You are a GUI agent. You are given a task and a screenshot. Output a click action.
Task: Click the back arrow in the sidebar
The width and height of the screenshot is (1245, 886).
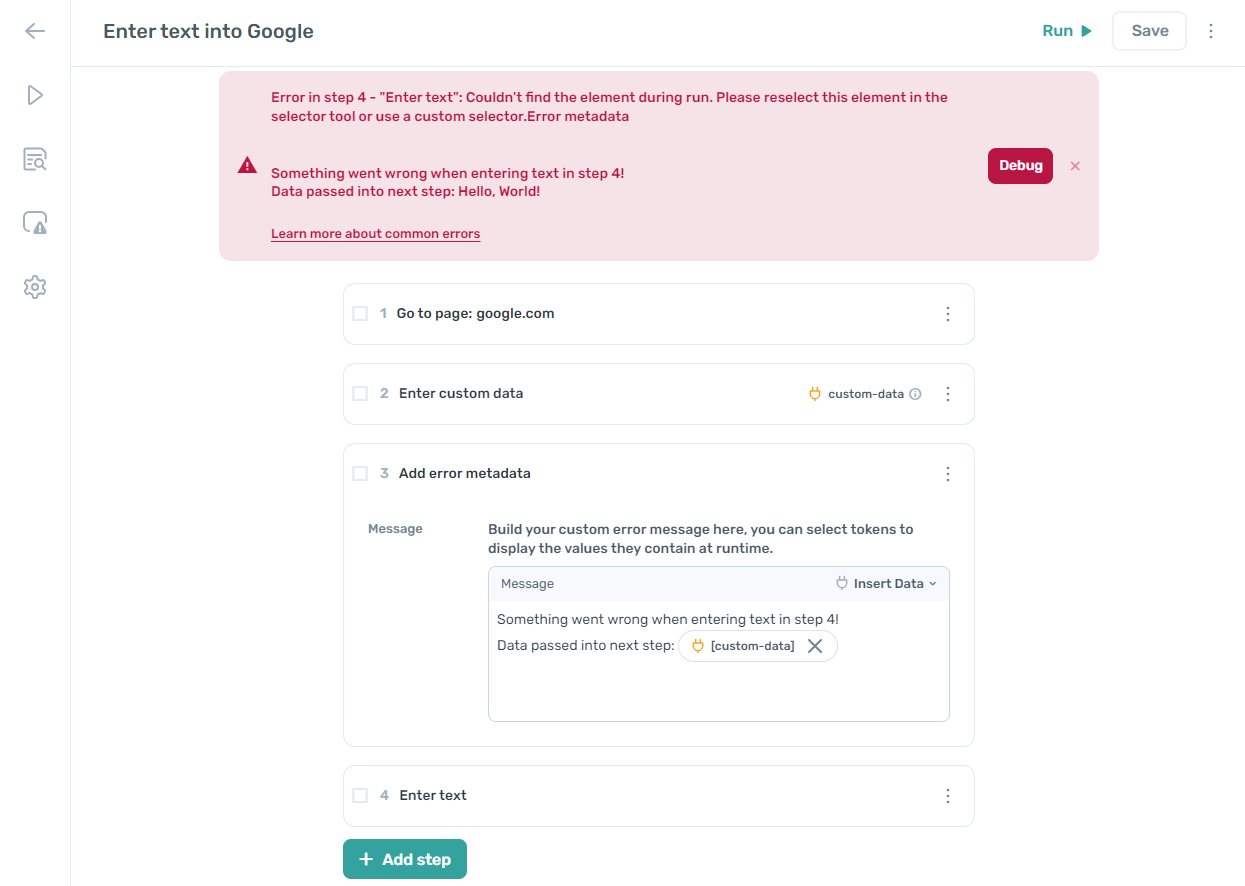(x=34, y=31)
